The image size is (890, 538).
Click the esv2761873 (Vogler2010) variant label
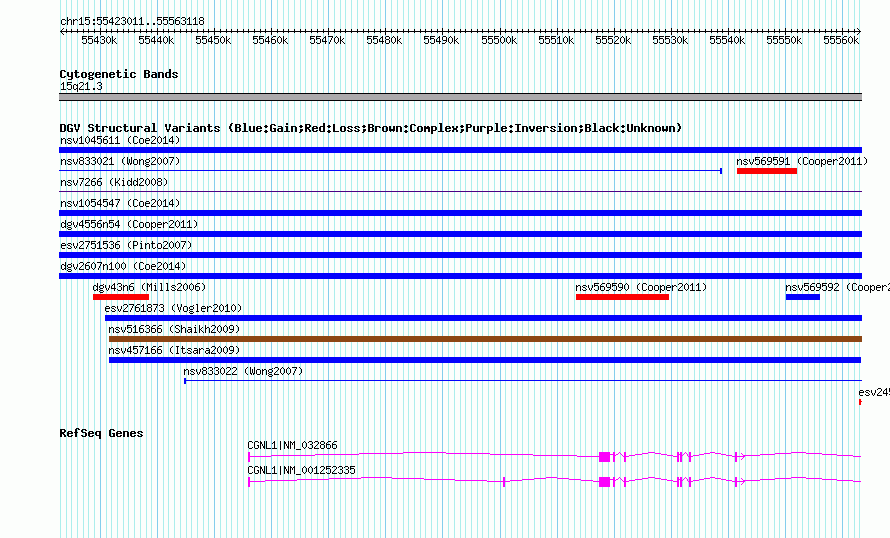(x=173, y=308)
